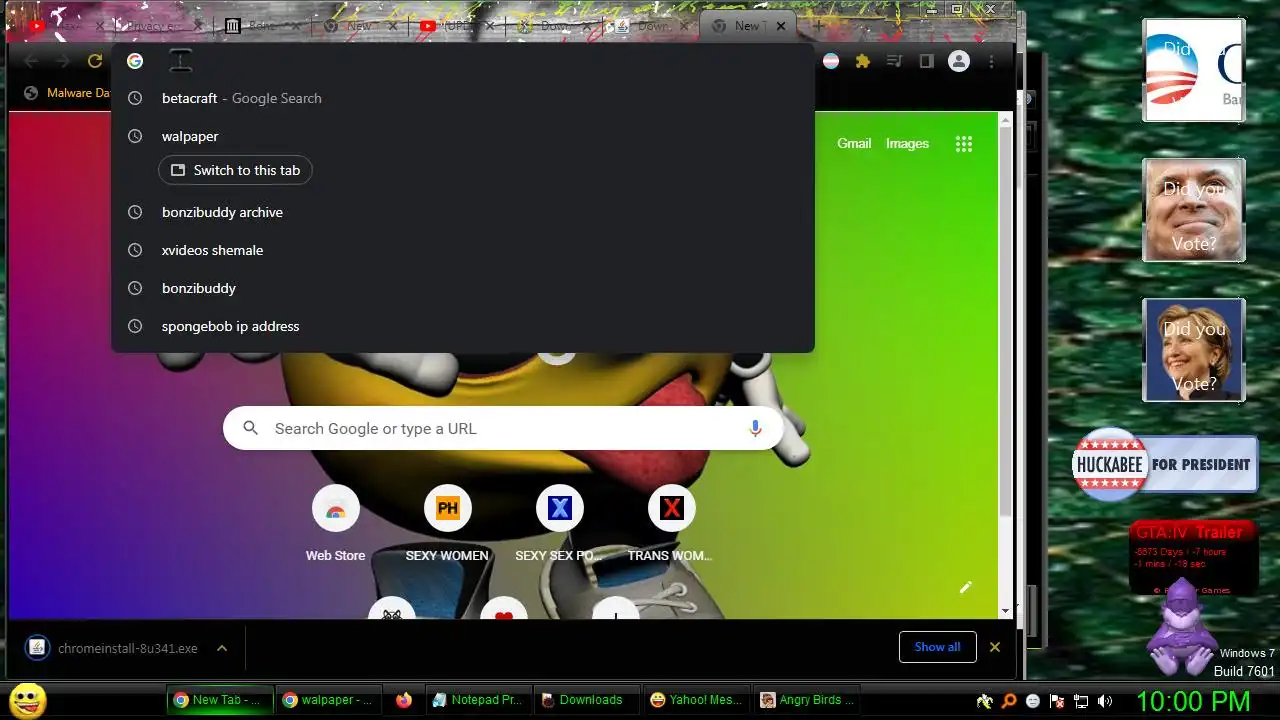The height and width of the screenshot is (720, 1280).
Task: Go back using the browser back arrow
Action: tap(31, 61)
